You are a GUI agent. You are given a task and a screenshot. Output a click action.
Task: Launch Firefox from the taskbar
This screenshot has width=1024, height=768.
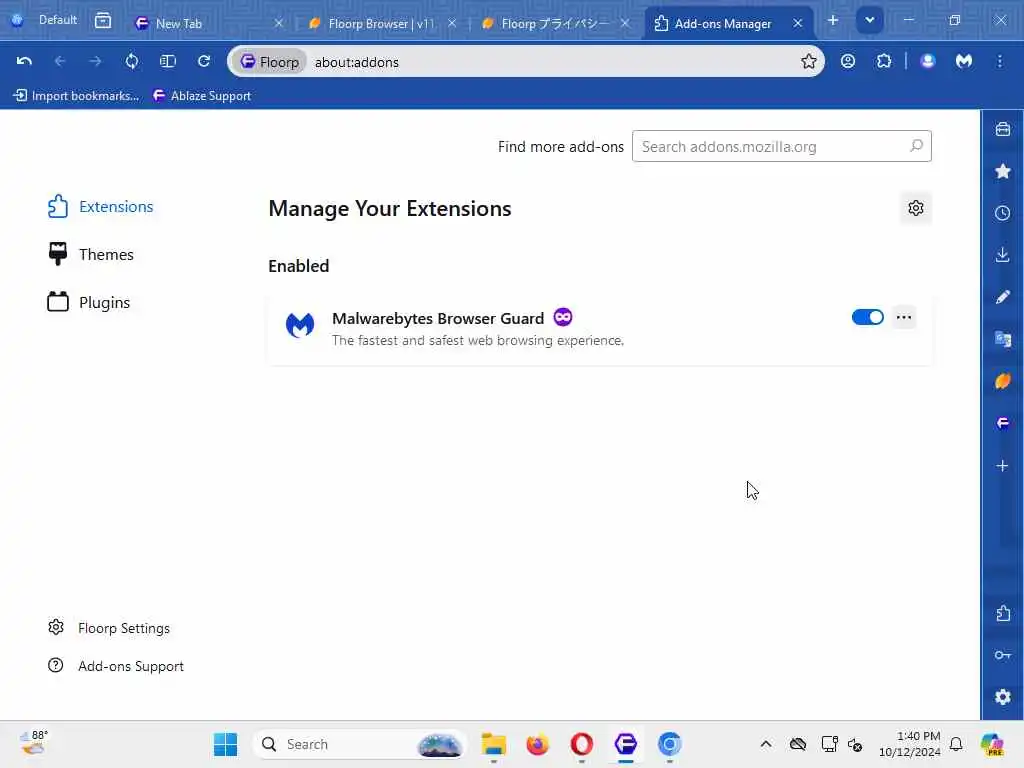point(537,744)
